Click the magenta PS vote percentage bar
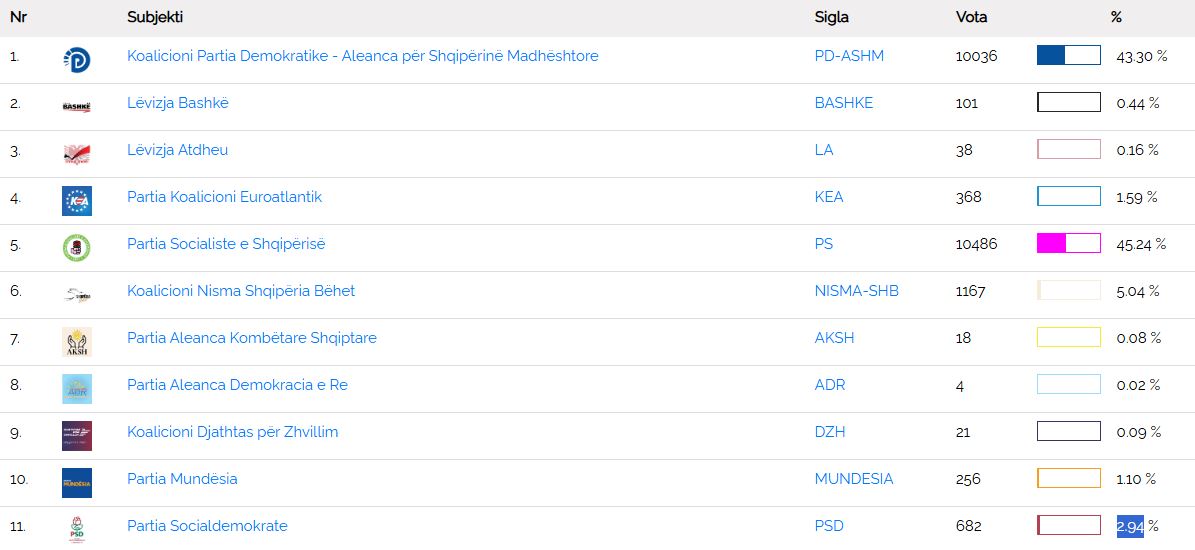1195x550 pixels. coord(1068,243)
